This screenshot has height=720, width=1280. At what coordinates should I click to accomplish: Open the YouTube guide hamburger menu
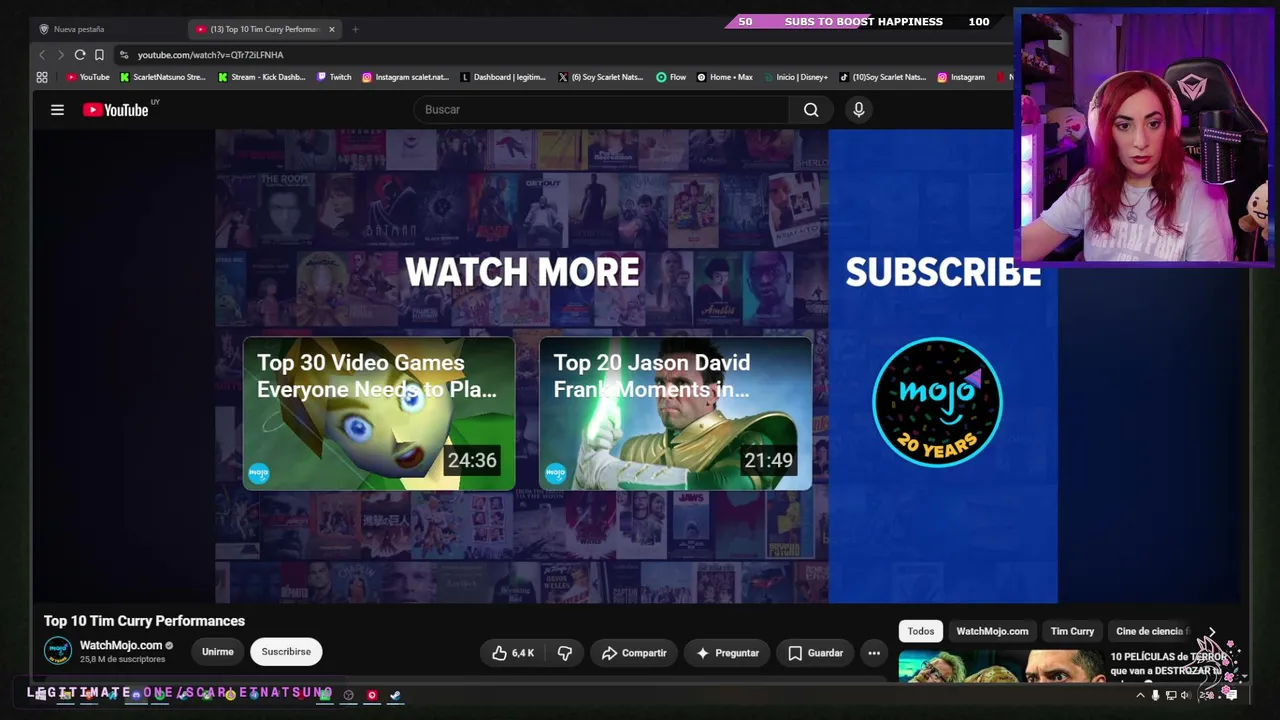(57, 110)
